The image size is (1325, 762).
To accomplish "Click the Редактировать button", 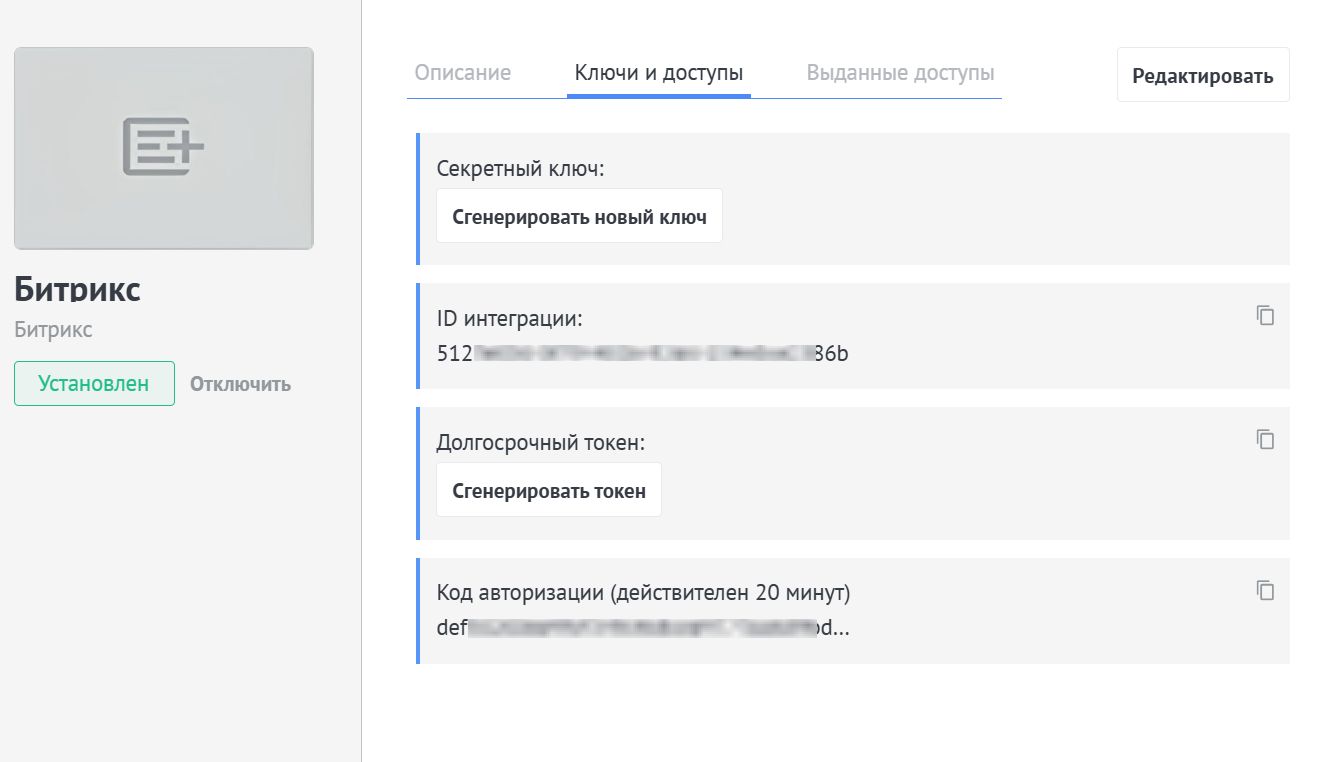I will click(x=1202, y=74).
